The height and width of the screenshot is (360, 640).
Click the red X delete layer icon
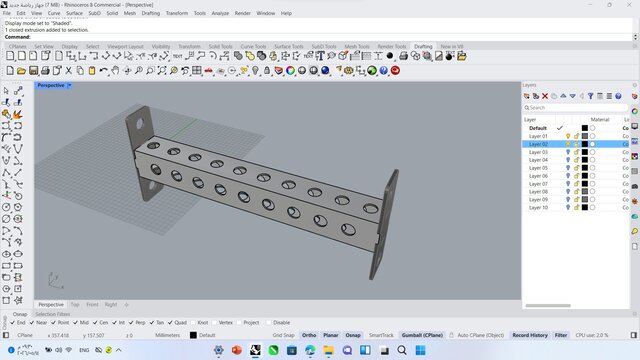click(x=545, y=96)
